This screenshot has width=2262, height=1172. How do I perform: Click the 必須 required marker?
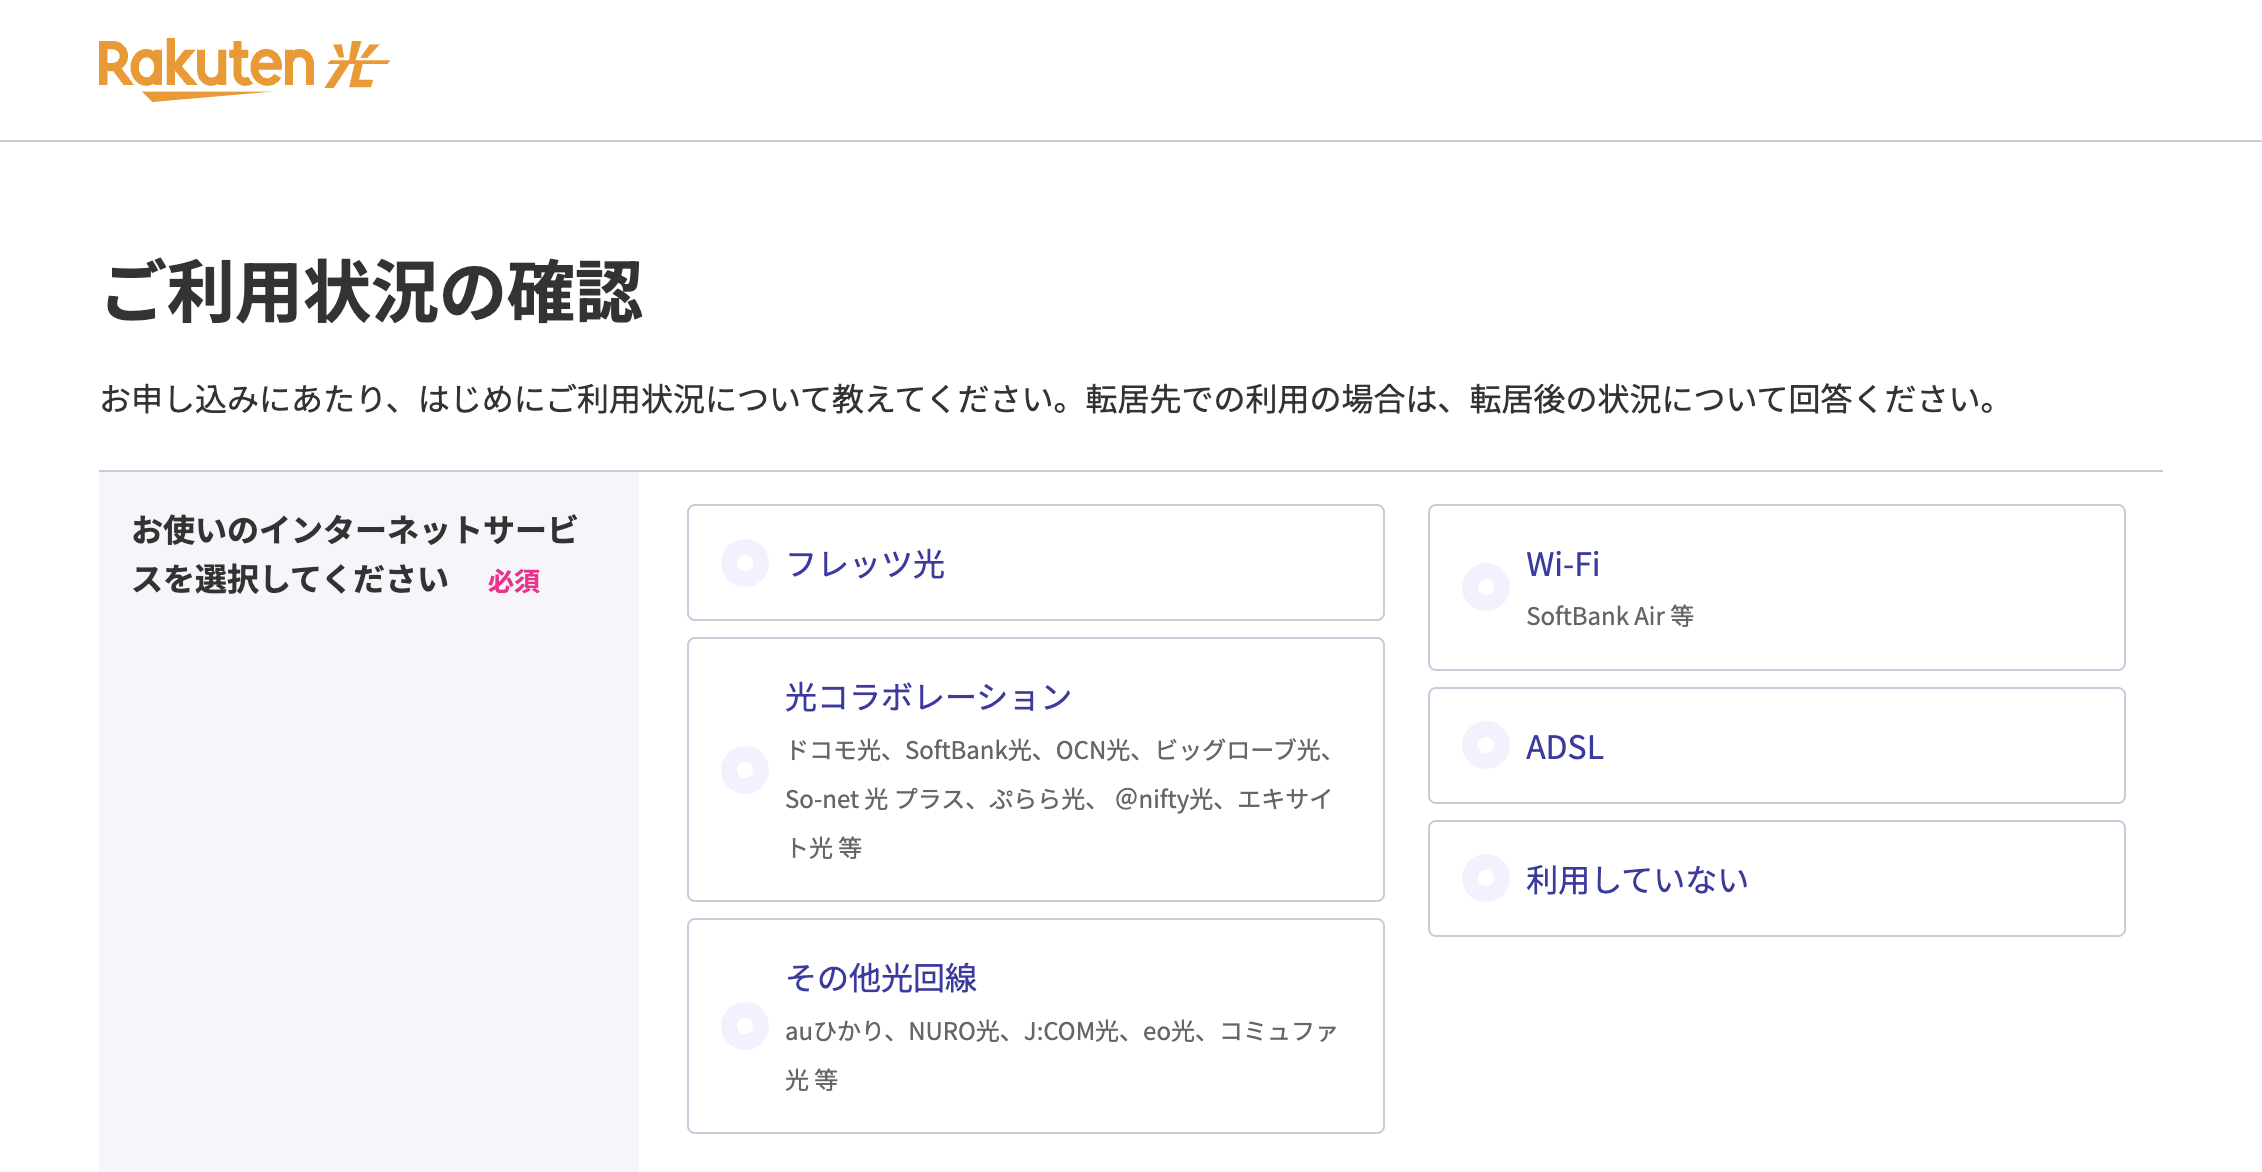coord(514,581)
